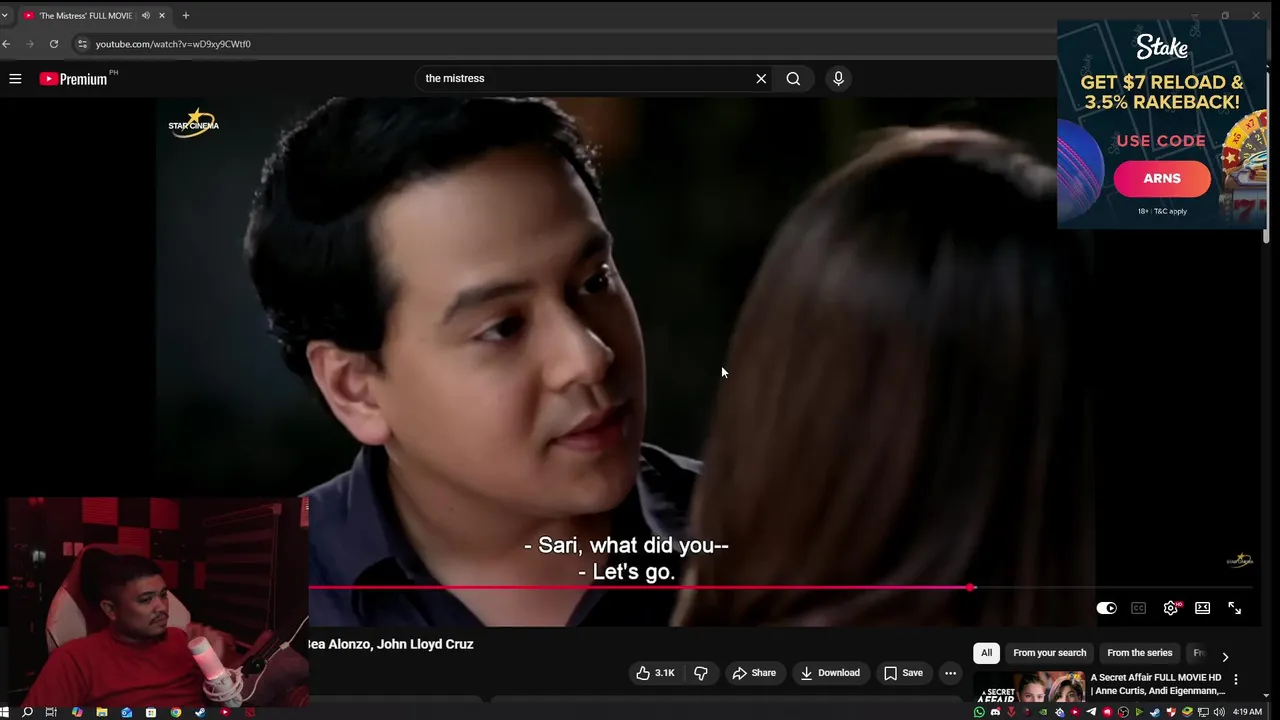Open File Explorer from taskbar
The image size is (1280, 720).
click(x=102, y=712)
